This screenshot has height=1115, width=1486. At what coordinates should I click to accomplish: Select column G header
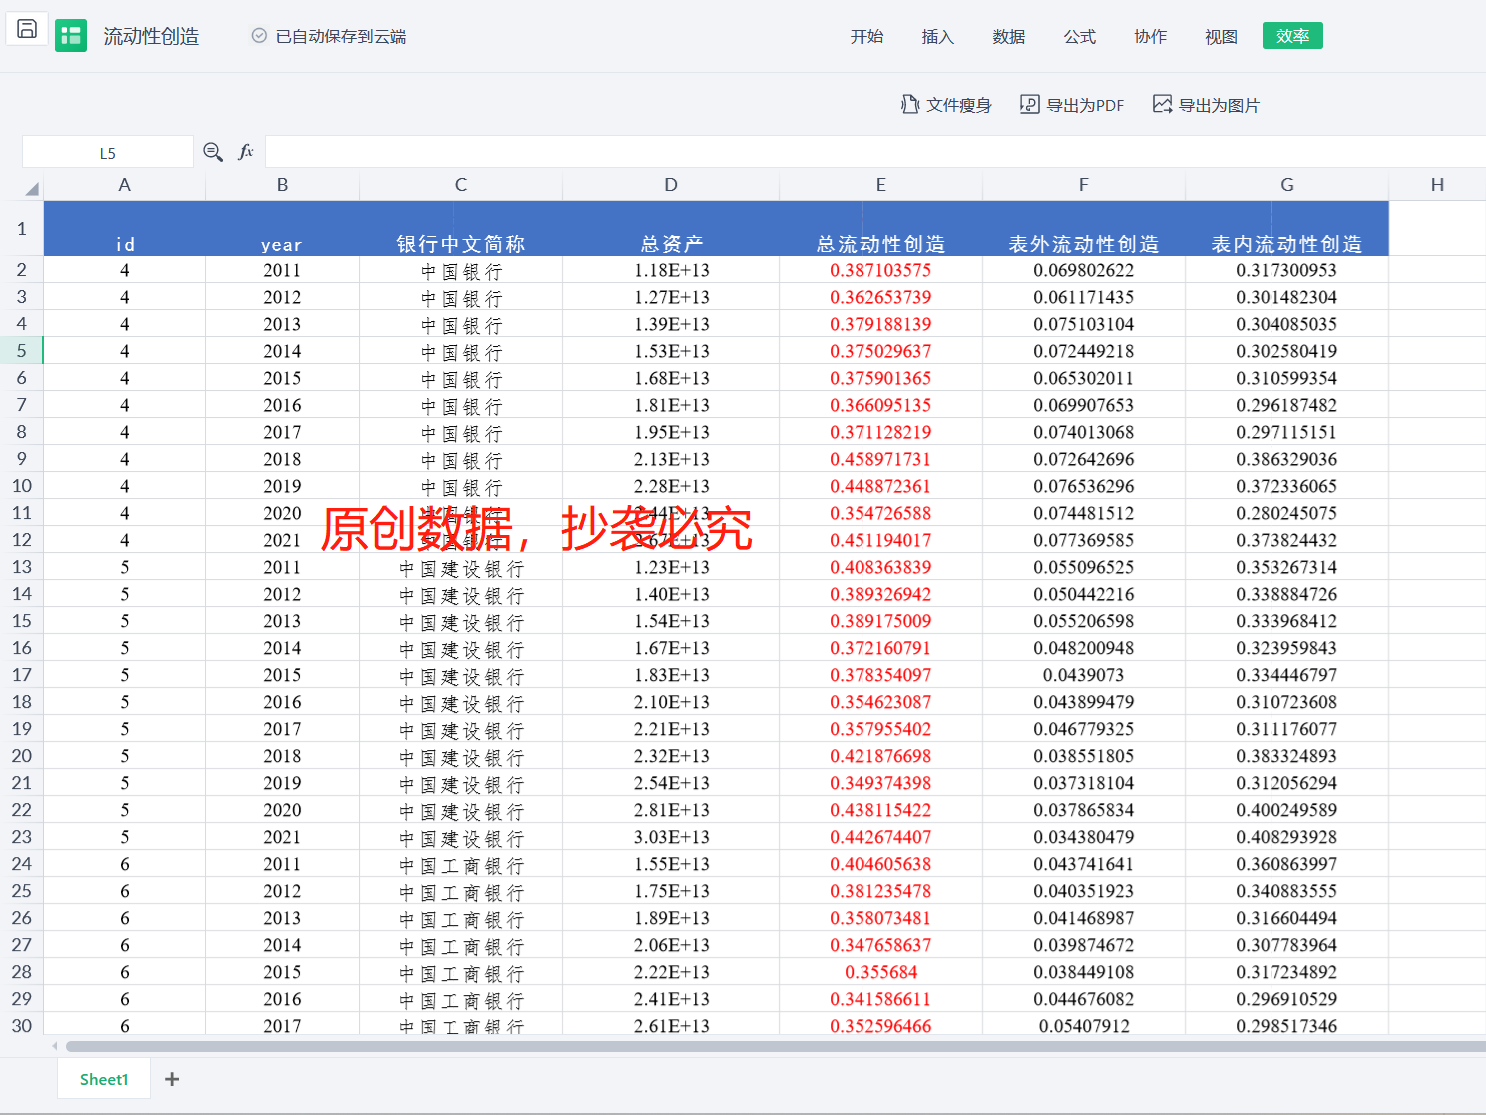coord(1287,185)
